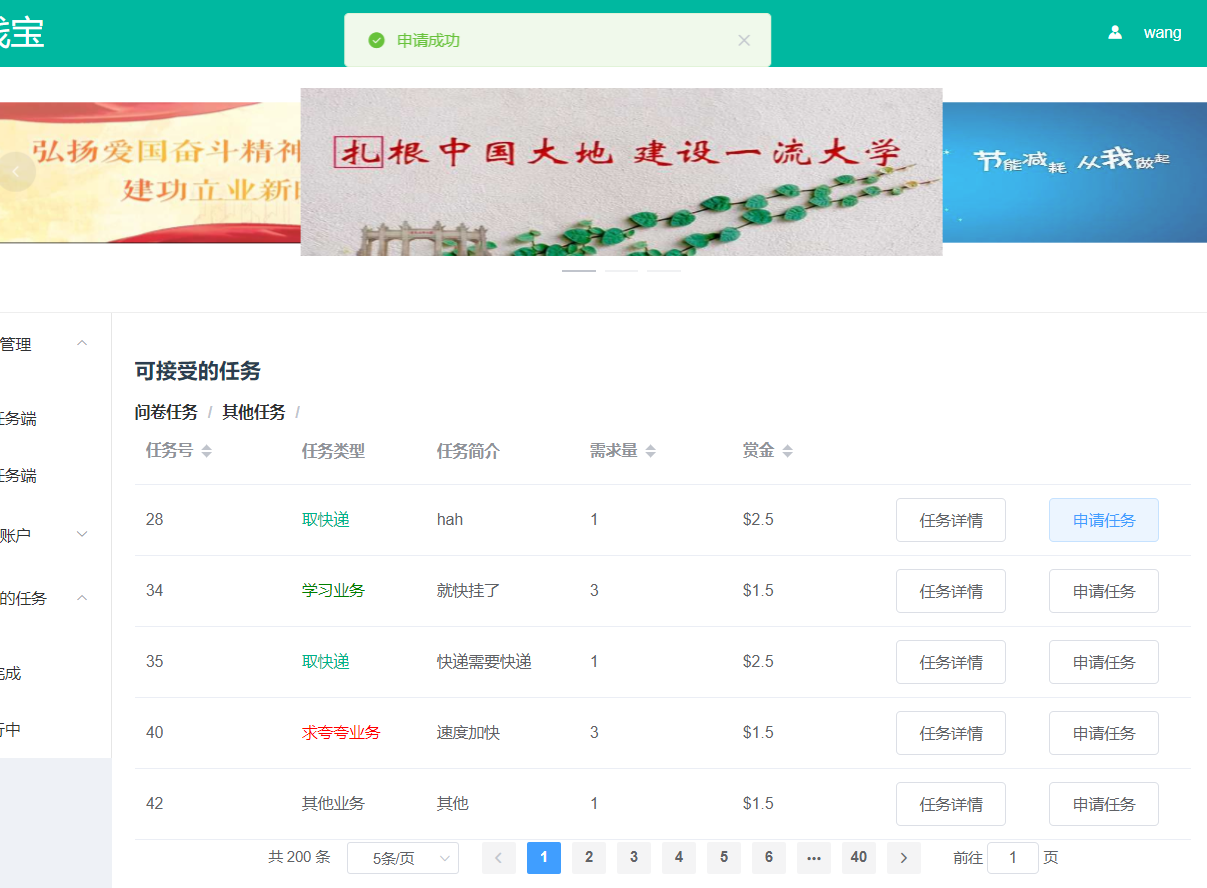Close the 申请成功 notification
This screenshot has width=1207, height=888.
(743, 40)
